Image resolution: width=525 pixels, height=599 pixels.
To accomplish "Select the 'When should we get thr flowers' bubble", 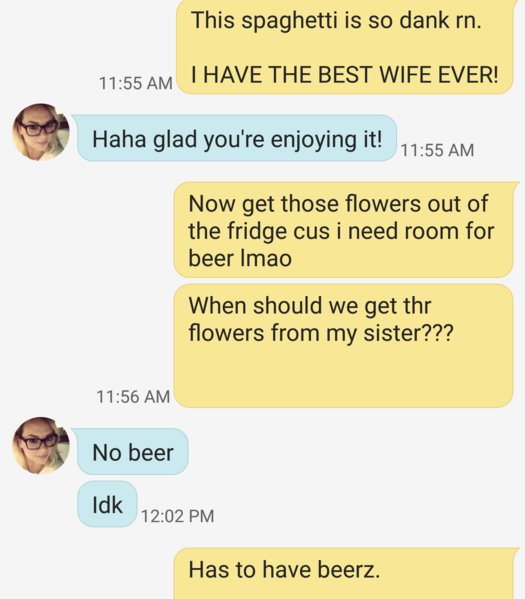I will [344, 346].
